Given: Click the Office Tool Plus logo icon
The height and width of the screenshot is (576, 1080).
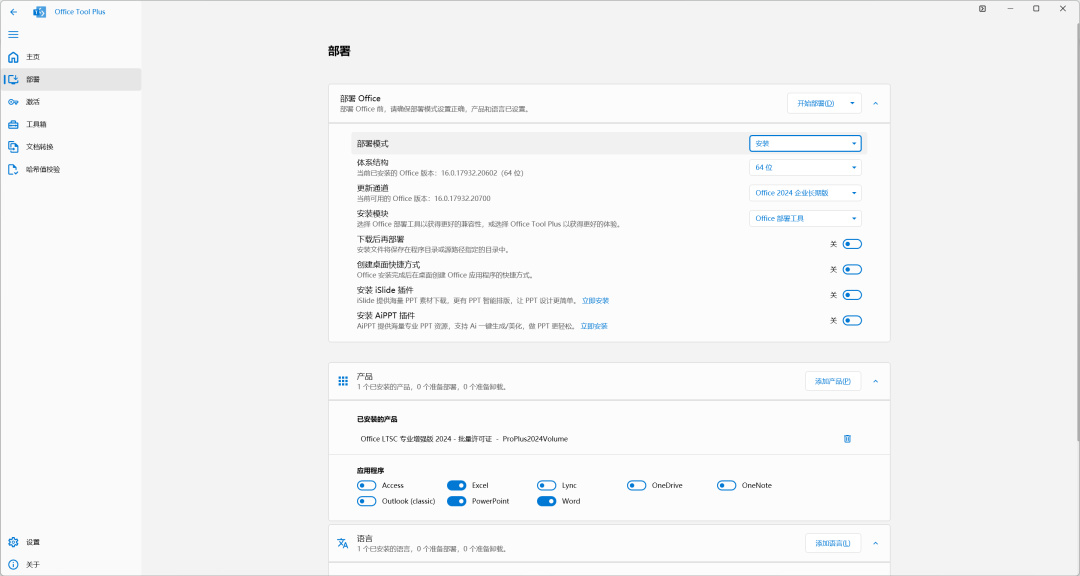Looking at the screenshot, I should [39, 12].
